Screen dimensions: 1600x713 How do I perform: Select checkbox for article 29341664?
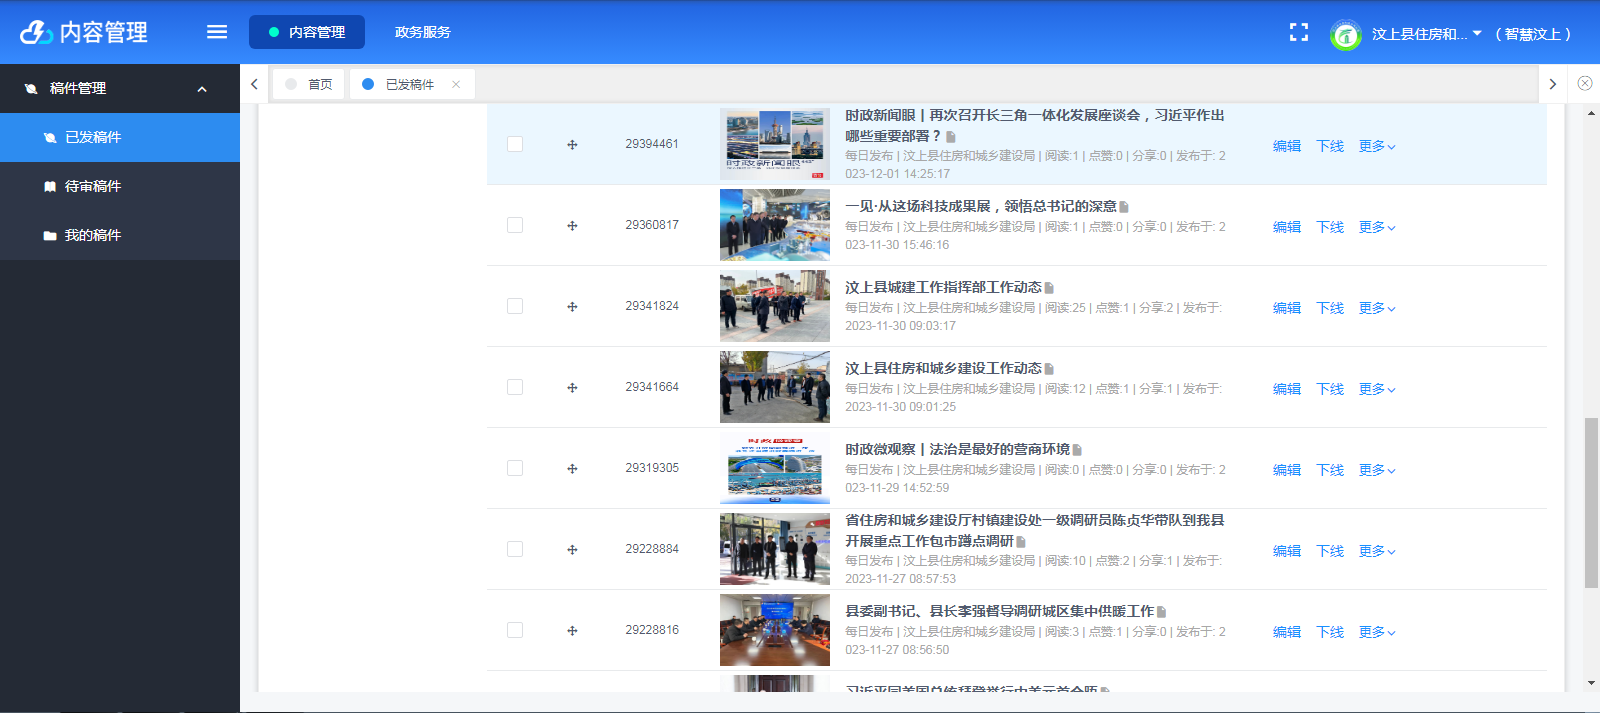click(515, 387)
